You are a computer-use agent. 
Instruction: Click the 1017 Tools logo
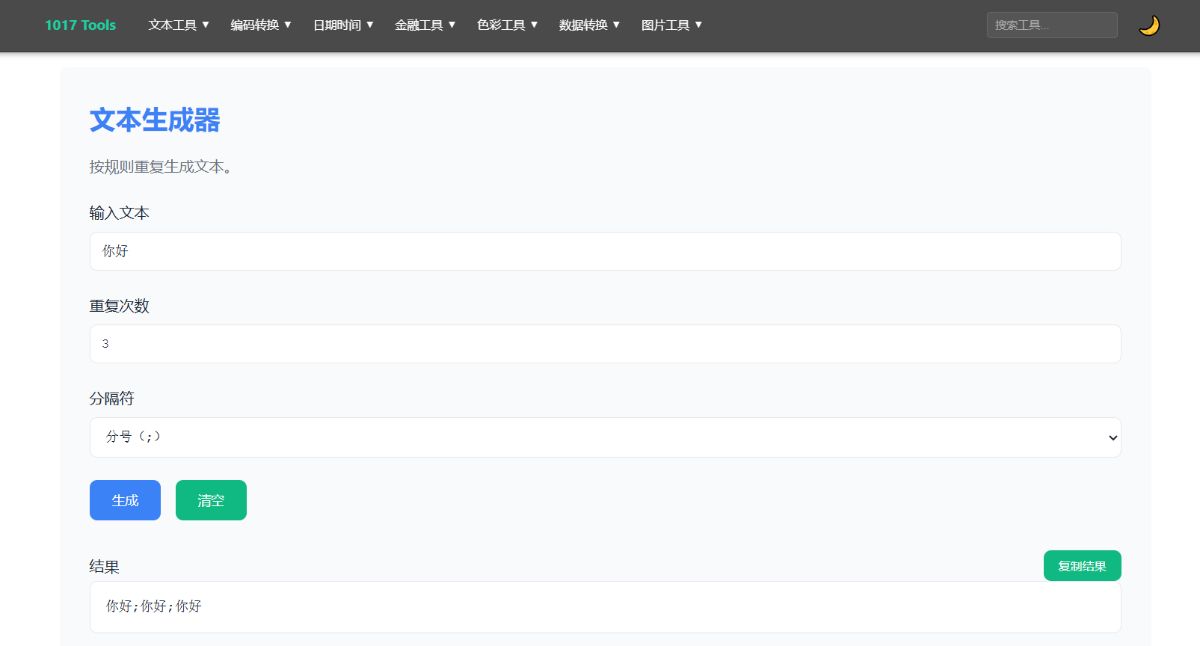(80, 25)
